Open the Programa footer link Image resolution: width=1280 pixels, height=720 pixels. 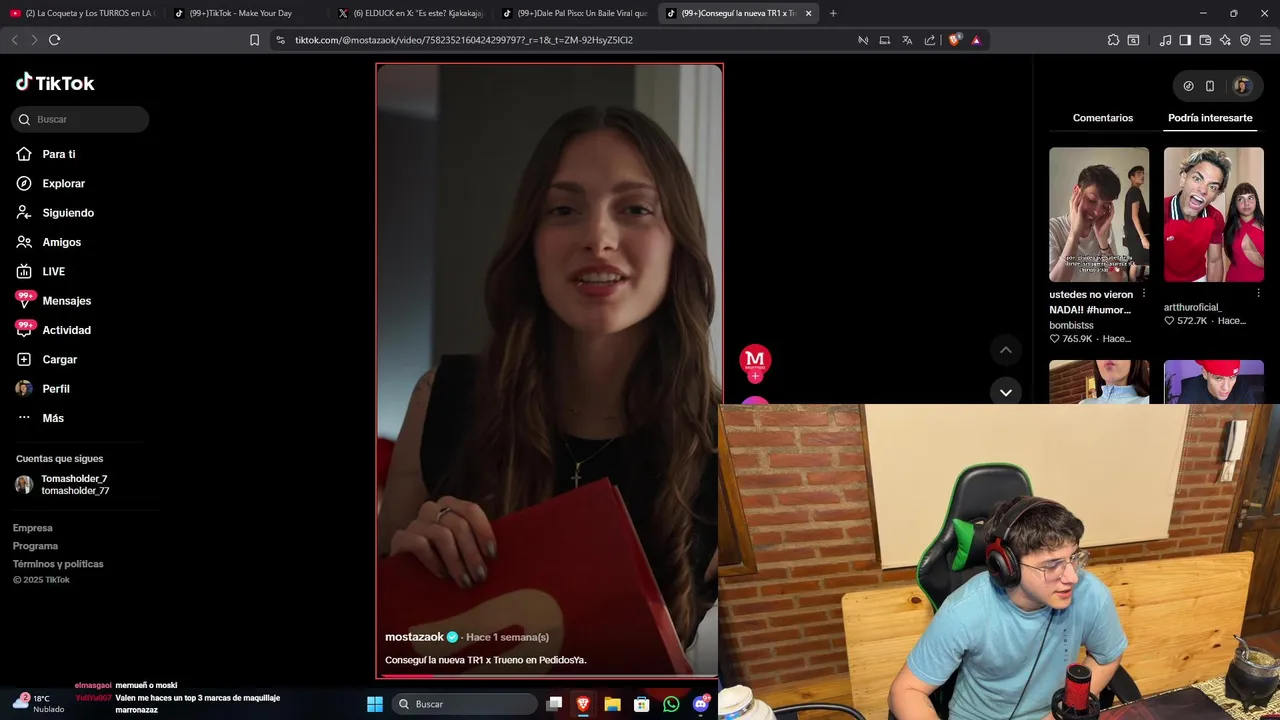tap(35, 546)
